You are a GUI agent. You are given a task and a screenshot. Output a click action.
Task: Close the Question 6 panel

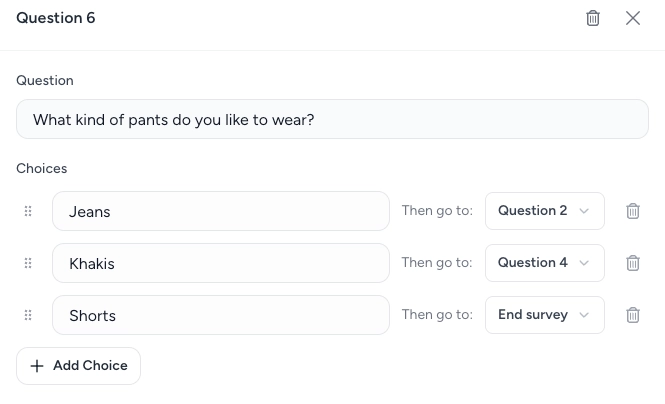pyautogui.click(x=633, y=18)
